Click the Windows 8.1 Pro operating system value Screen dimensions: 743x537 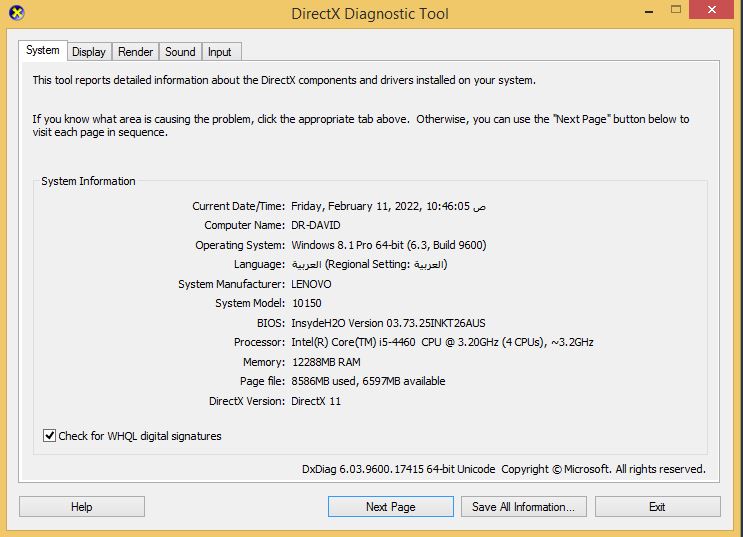[388, 245]
